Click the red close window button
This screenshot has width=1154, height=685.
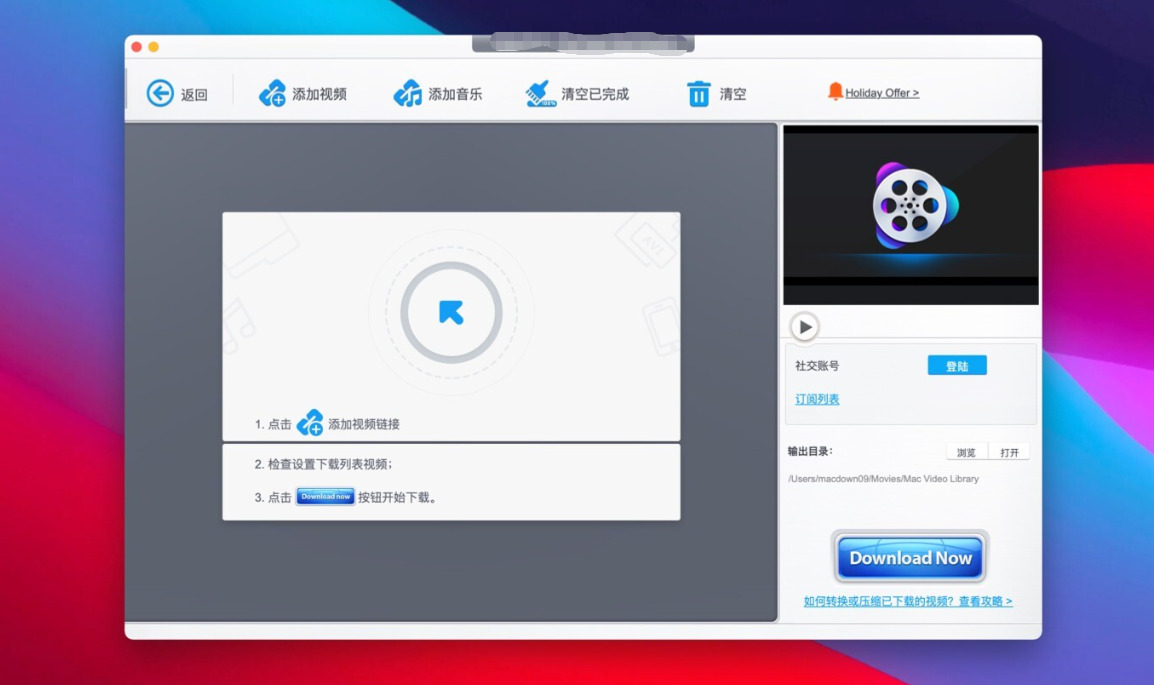coord(137,47)
